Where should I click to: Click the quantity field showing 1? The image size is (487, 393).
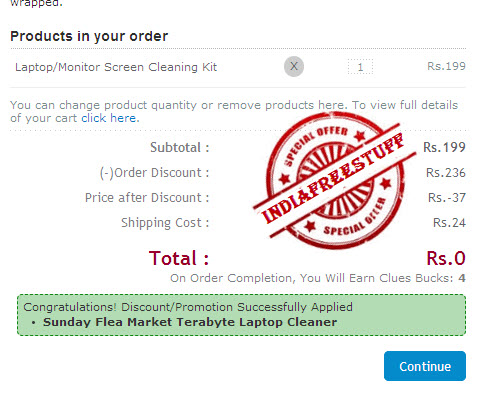click(x=360, y=67)
